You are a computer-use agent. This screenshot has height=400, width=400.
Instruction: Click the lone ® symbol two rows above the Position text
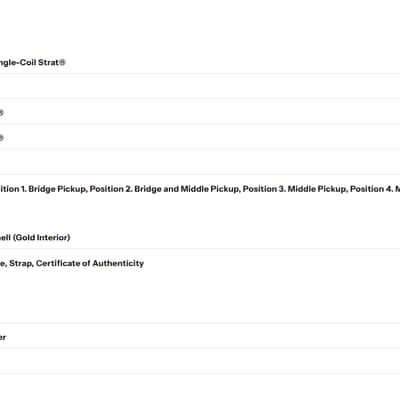(1, 138)
